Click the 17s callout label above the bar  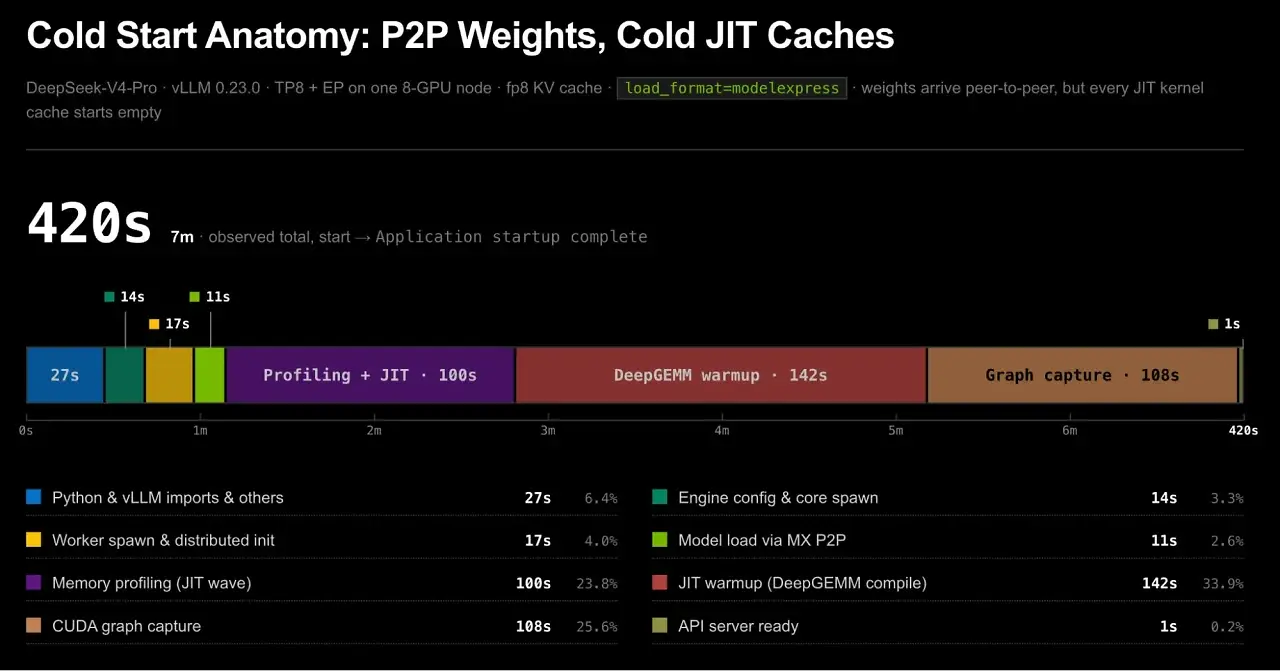tap(169, 324)
